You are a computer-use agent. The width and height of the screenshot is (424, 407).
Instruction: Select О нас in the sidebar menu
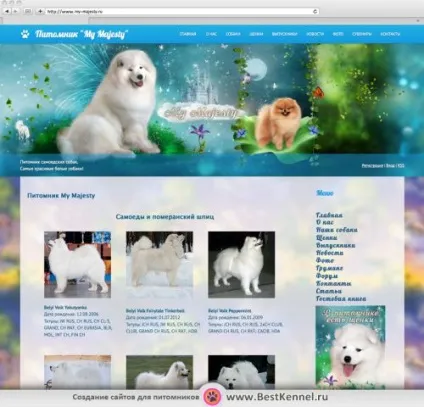(x=325, y=222)
